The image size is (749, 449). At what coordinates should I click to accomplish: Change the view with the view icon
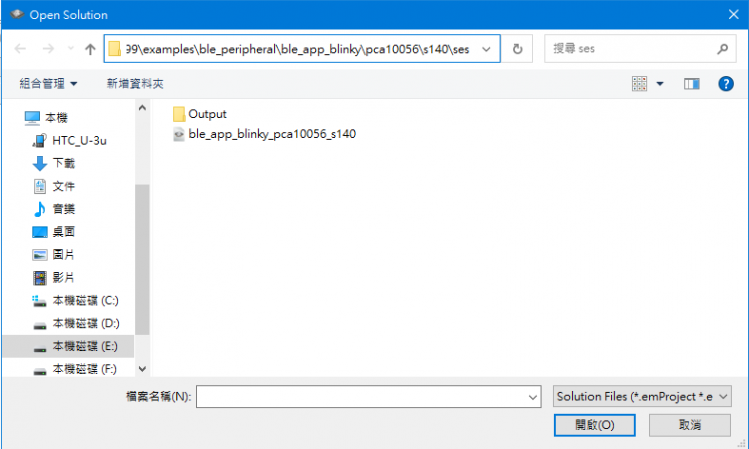click(x=639, y=84)
